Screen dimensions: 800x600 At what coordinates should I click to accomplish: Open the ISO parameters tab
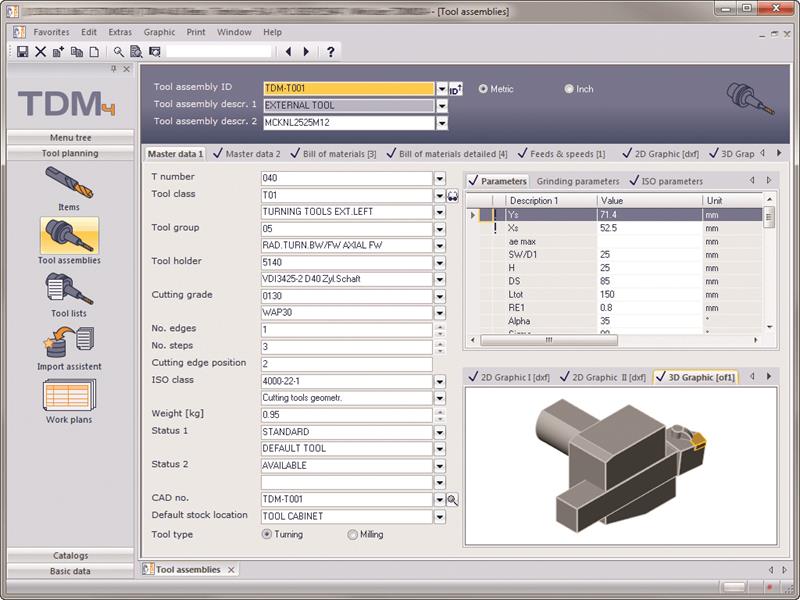point(666,181)
